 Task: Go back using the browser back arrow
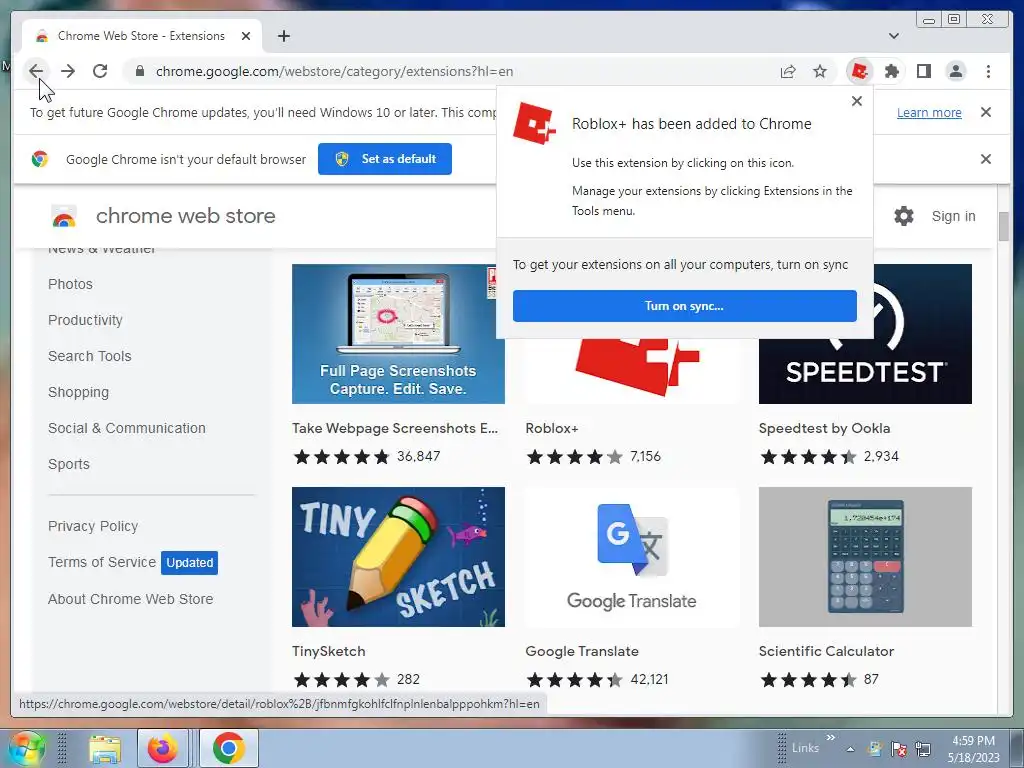36,71
